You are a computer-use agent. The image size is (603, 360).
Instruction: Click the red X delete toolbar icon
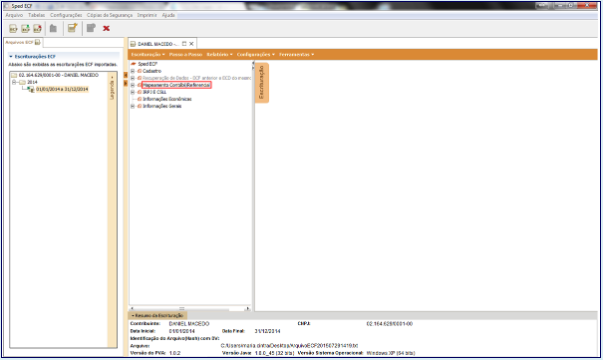coord(106,28)
